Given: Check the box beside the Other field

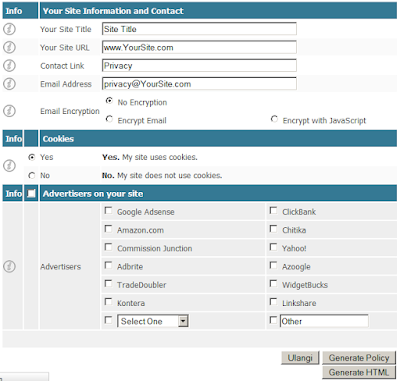Looking at the screenshot, I should (x=273, y=320).
